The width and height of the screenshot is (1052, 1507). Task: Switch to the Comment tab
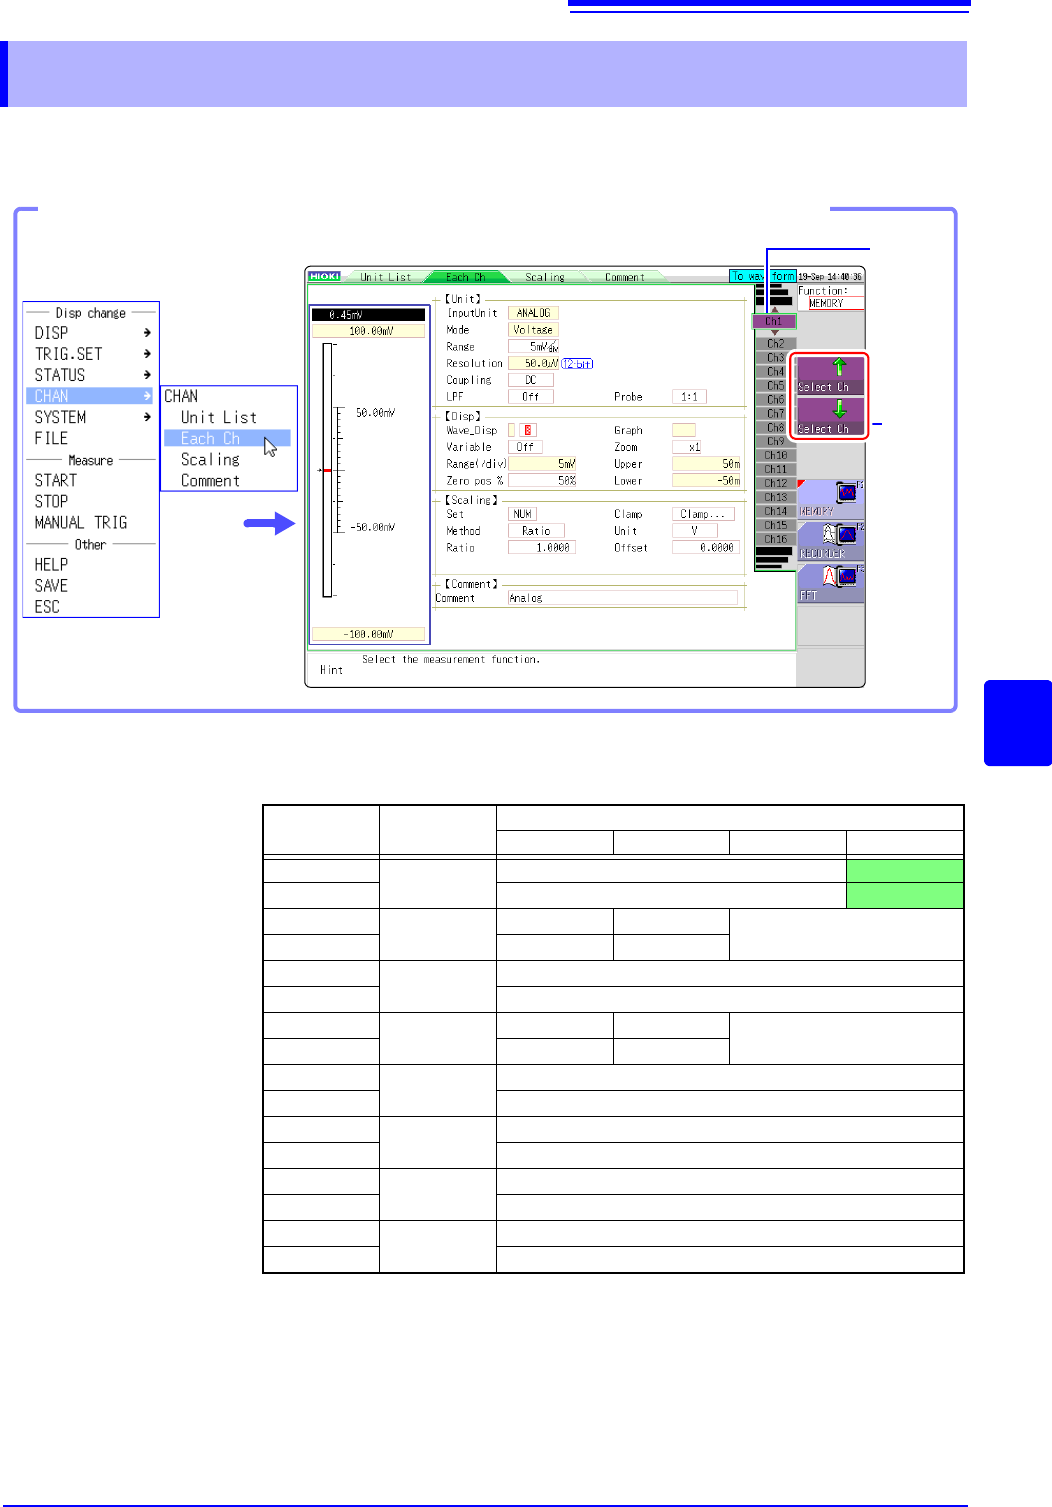624,277
